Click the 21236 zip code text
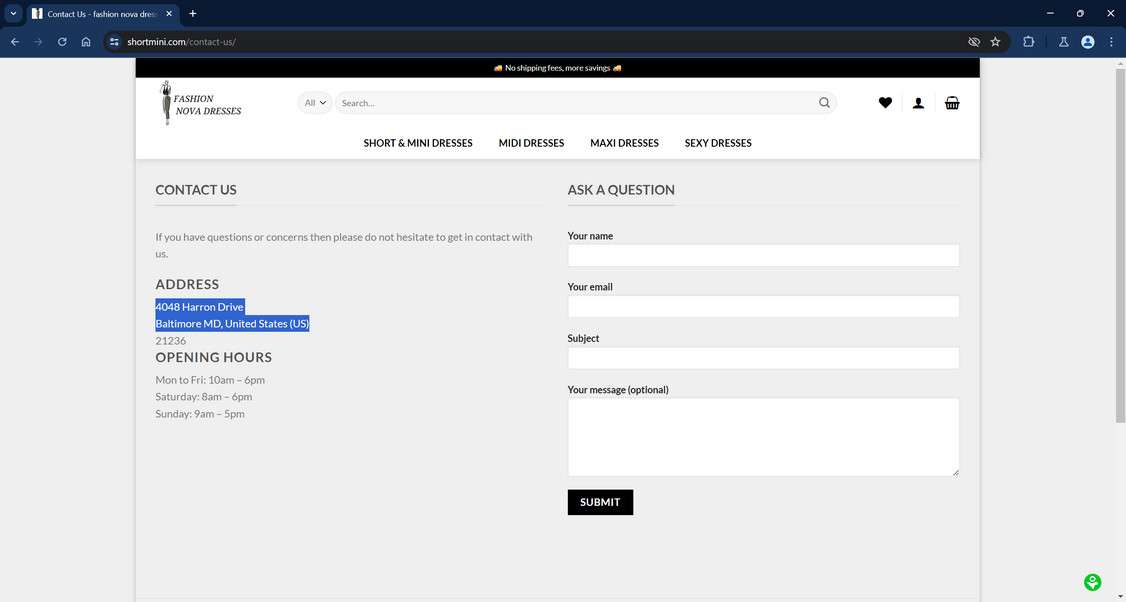Viewport: 1126px width, 602px height. coord(171,341)
